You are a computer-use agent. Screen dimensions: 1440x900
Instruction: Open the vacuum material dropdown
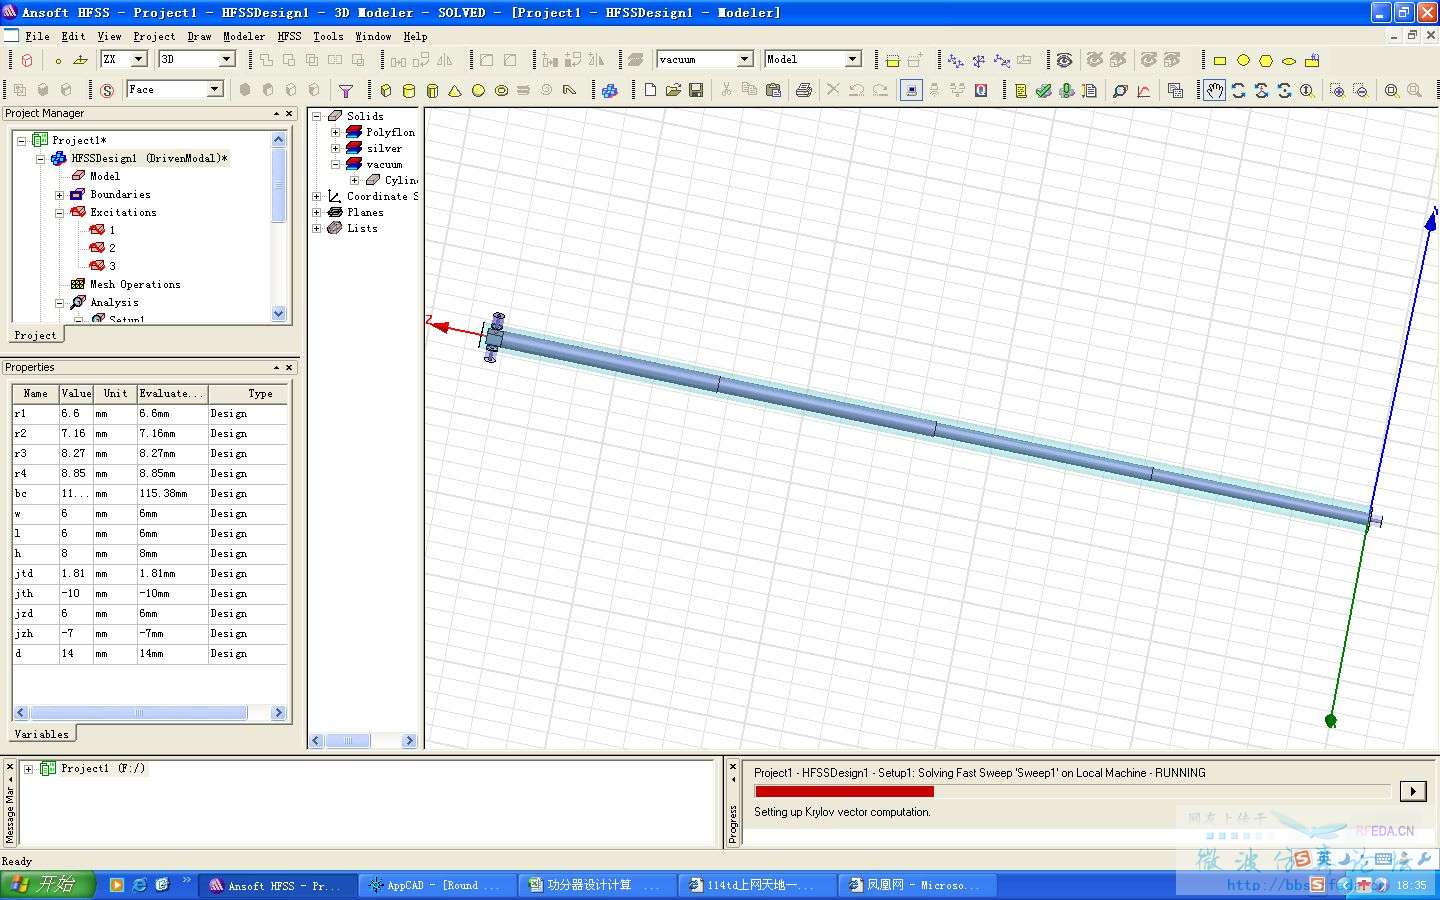point(744,59)
